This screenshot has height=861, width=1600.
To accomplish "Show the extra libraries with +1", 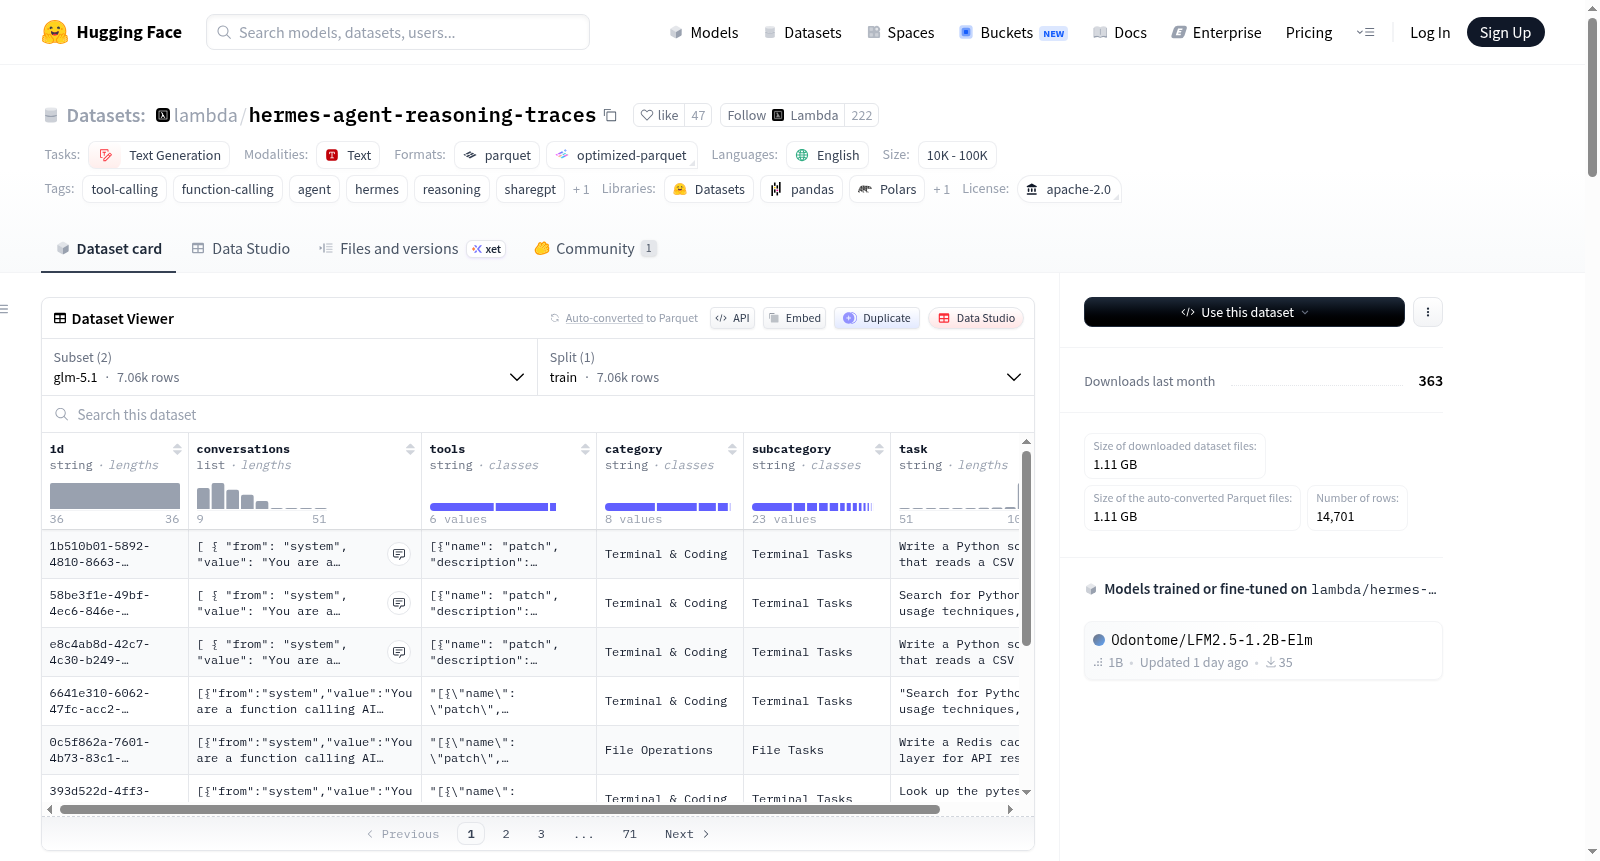I will tap(941, 189).
